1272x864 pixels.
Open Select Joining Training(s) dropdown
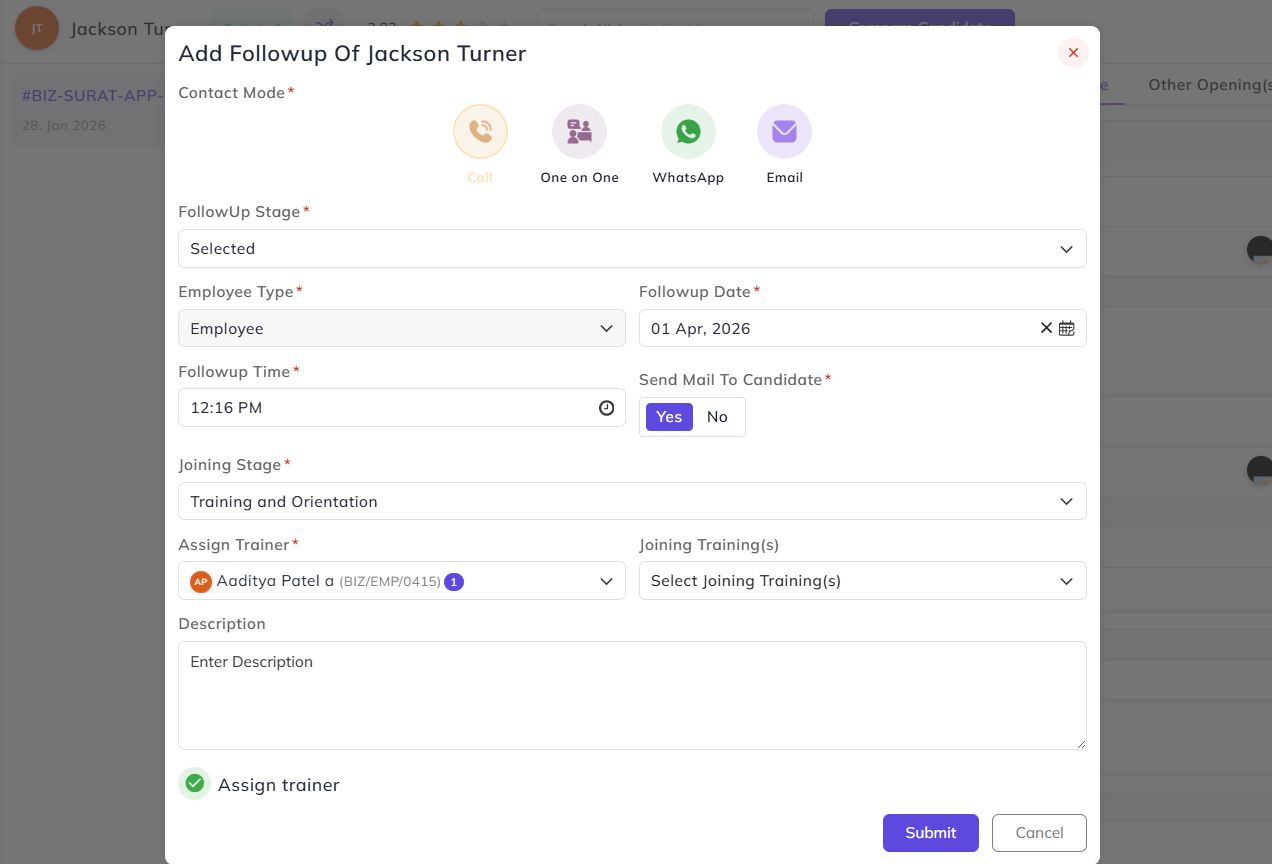863,581
